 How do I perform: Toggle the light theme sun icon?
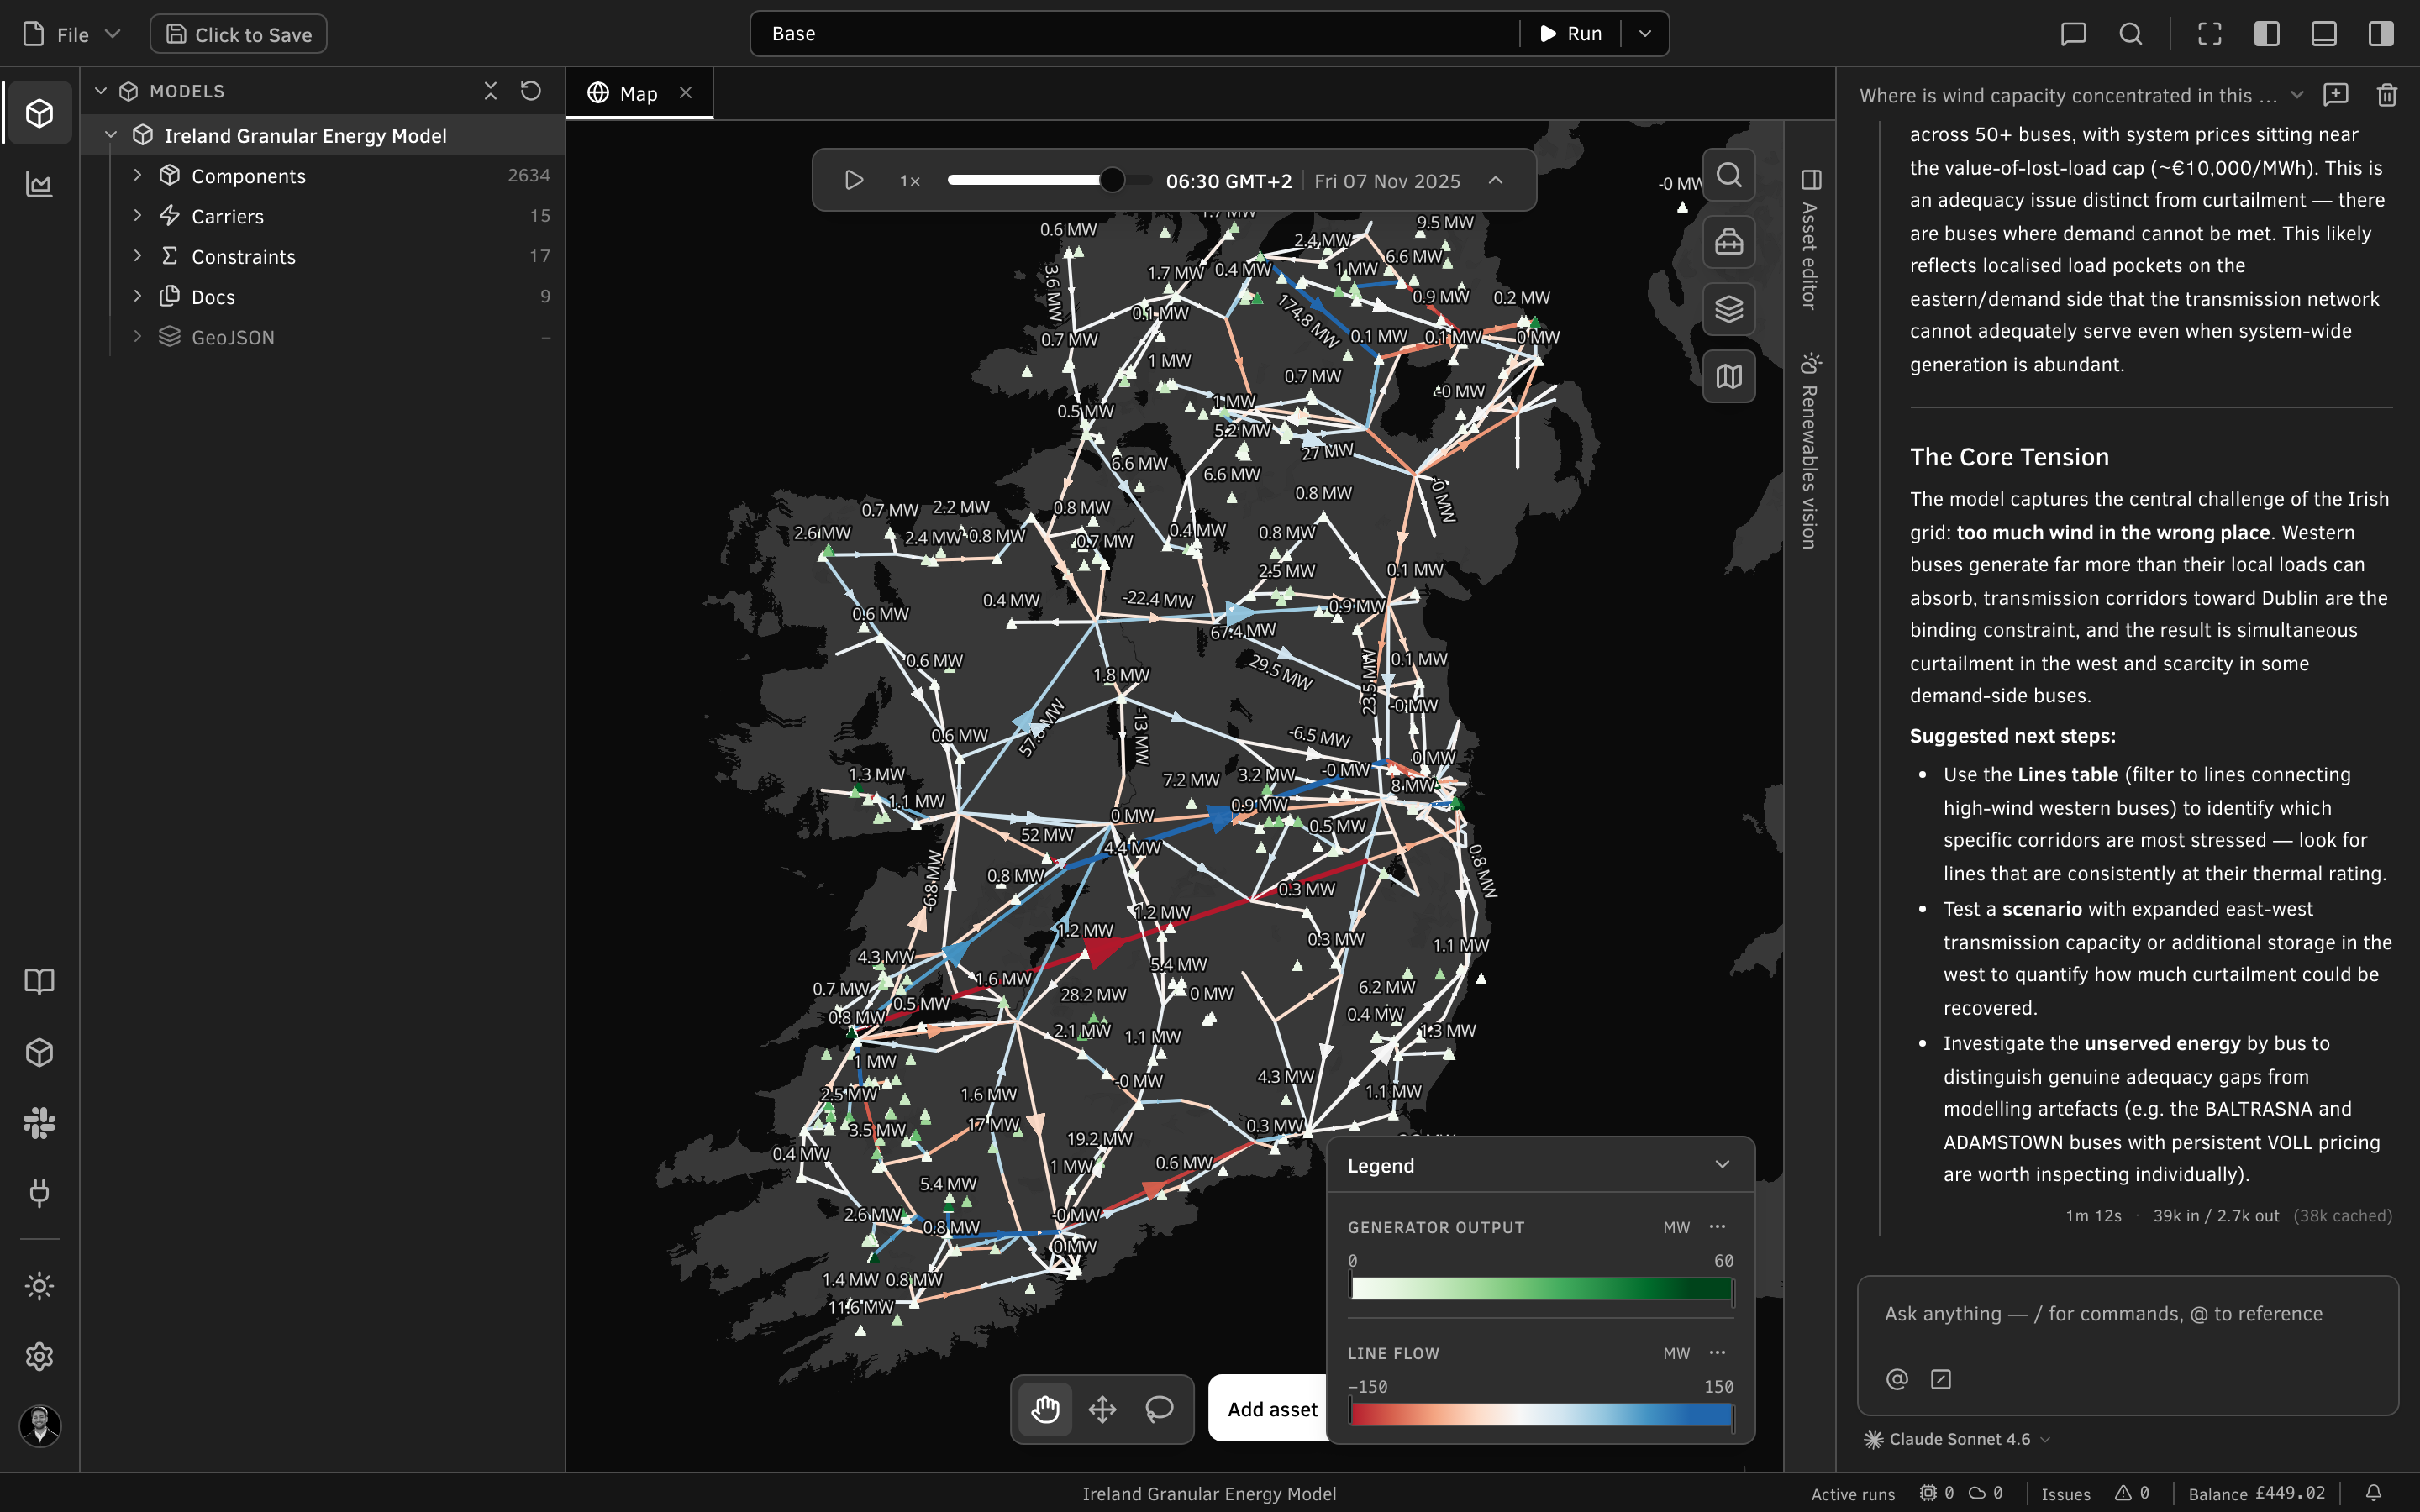click(x=40, y=1286)
